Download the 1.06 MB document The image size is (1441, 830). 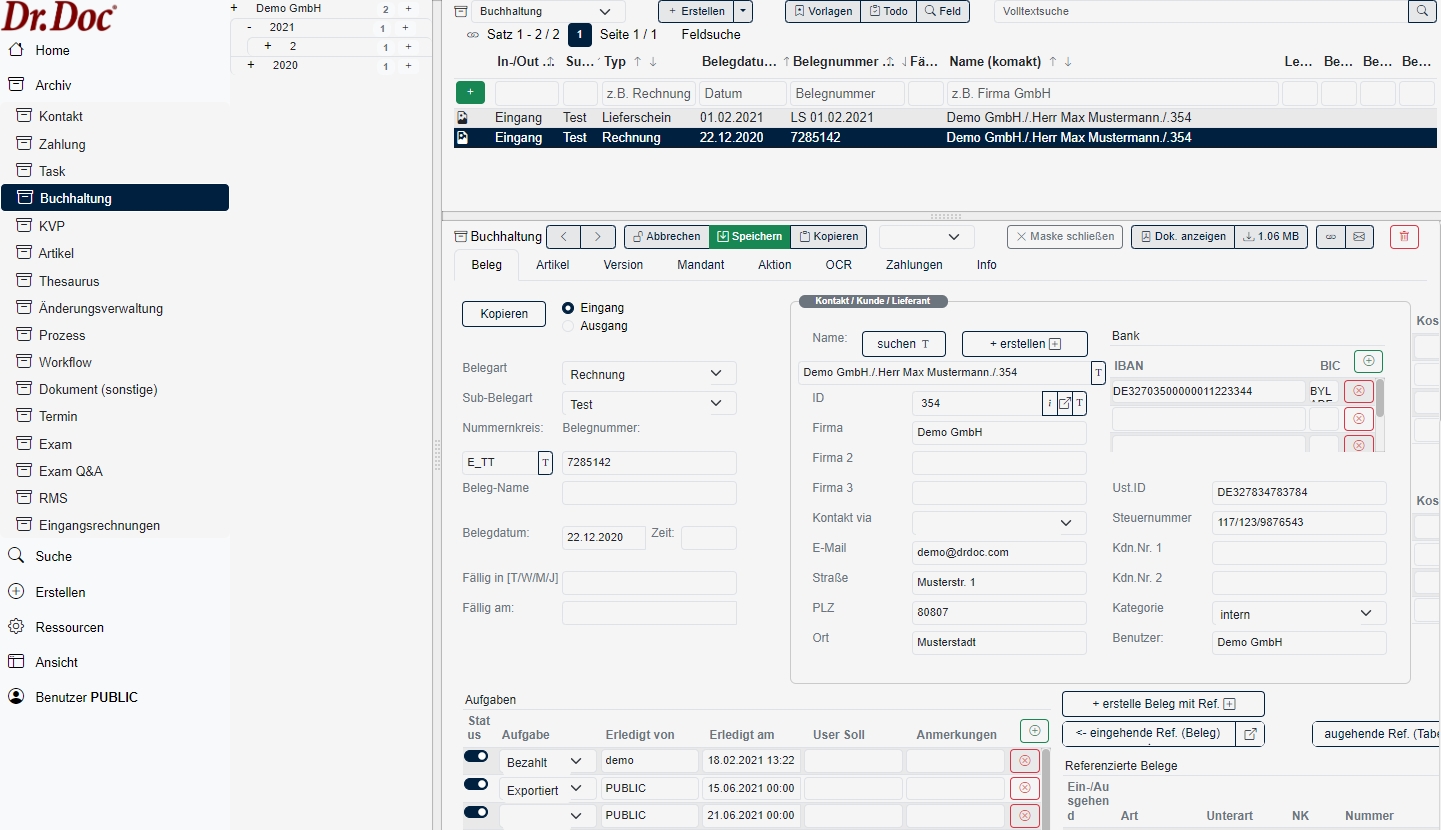[1271, 237]
